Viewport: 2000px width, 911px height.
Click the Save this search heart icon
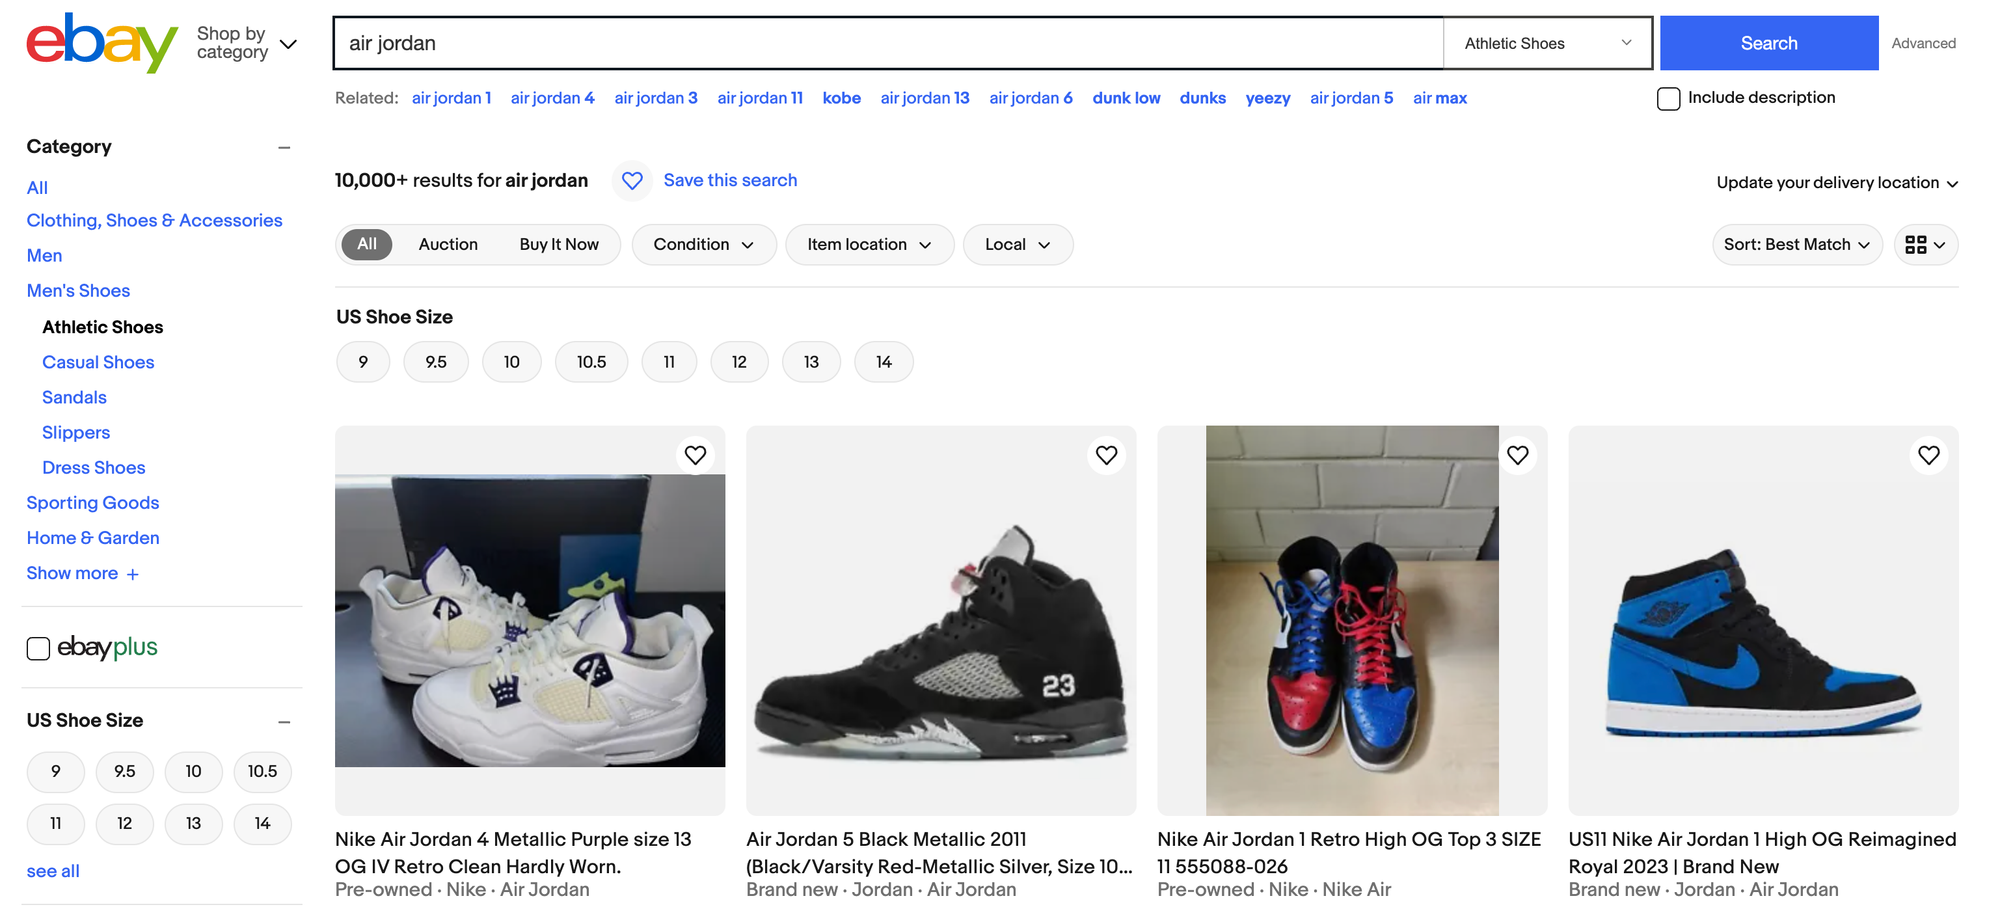pyautogui.click(x=632, y=181)
